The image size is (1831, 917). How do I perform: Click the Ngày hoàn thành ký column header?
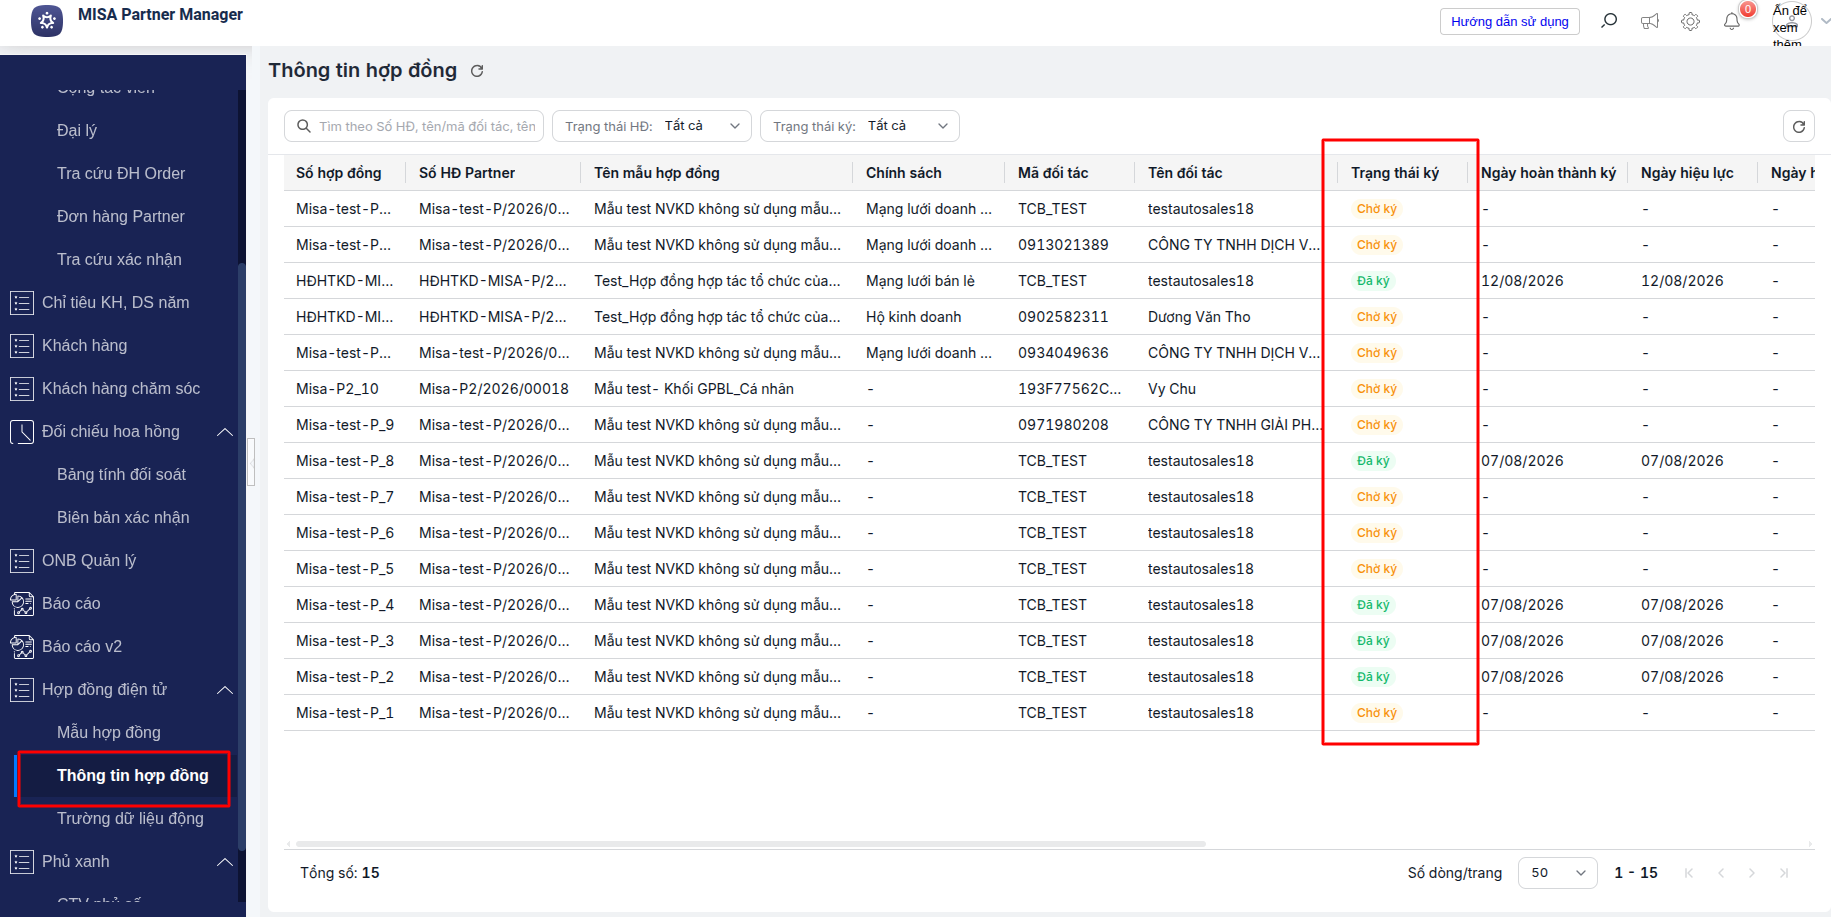(x=1548, y=173)
